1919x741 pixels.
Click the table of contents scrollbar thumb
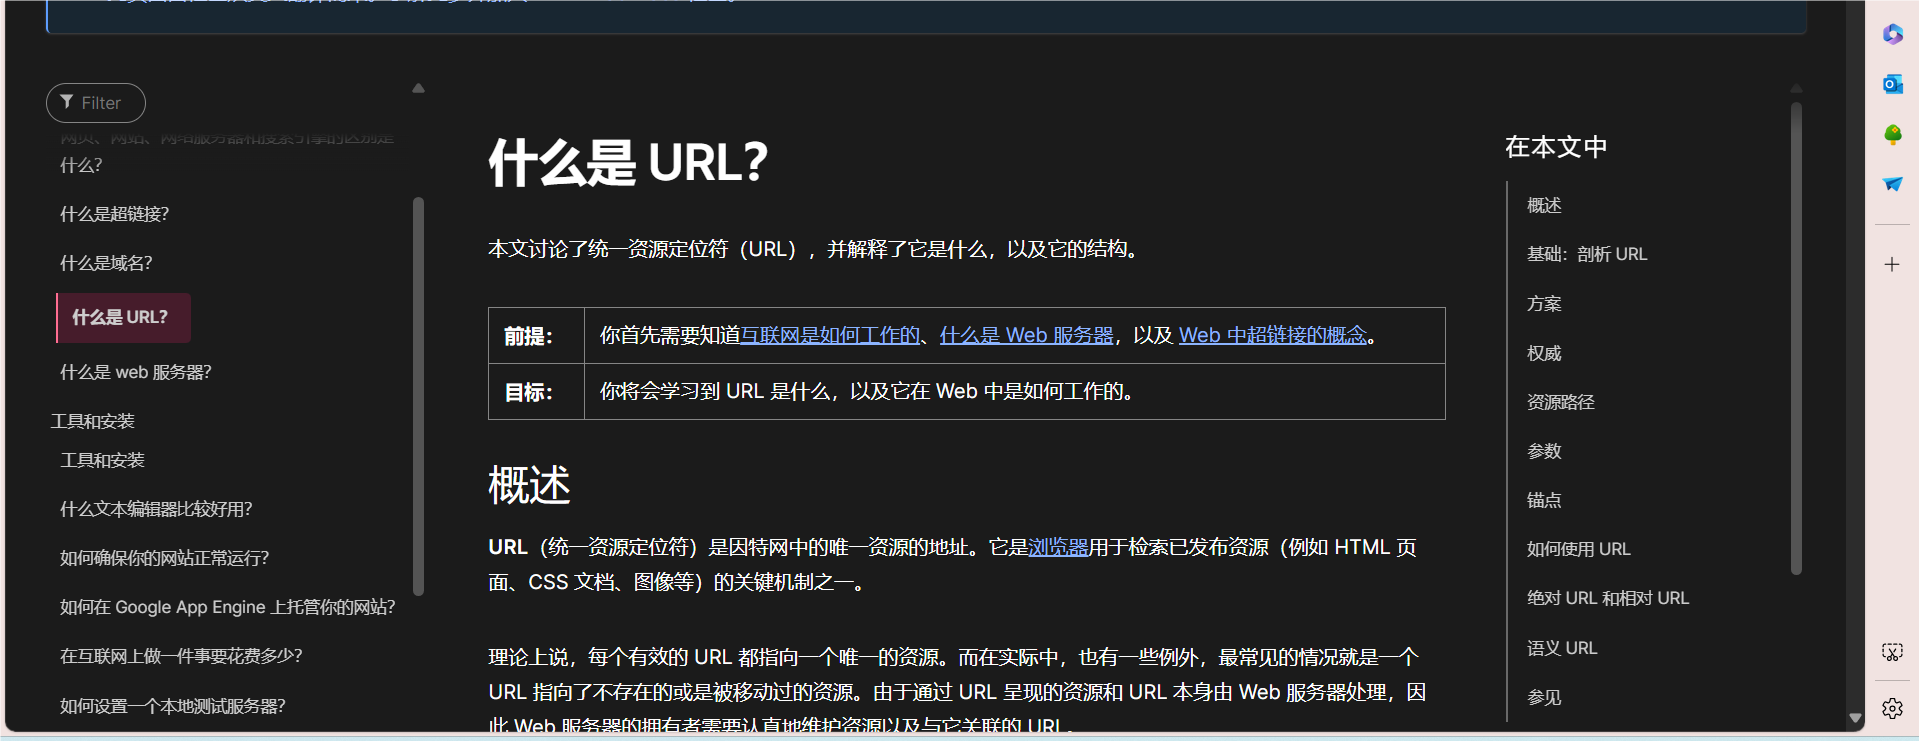(x=1796, y=338)
